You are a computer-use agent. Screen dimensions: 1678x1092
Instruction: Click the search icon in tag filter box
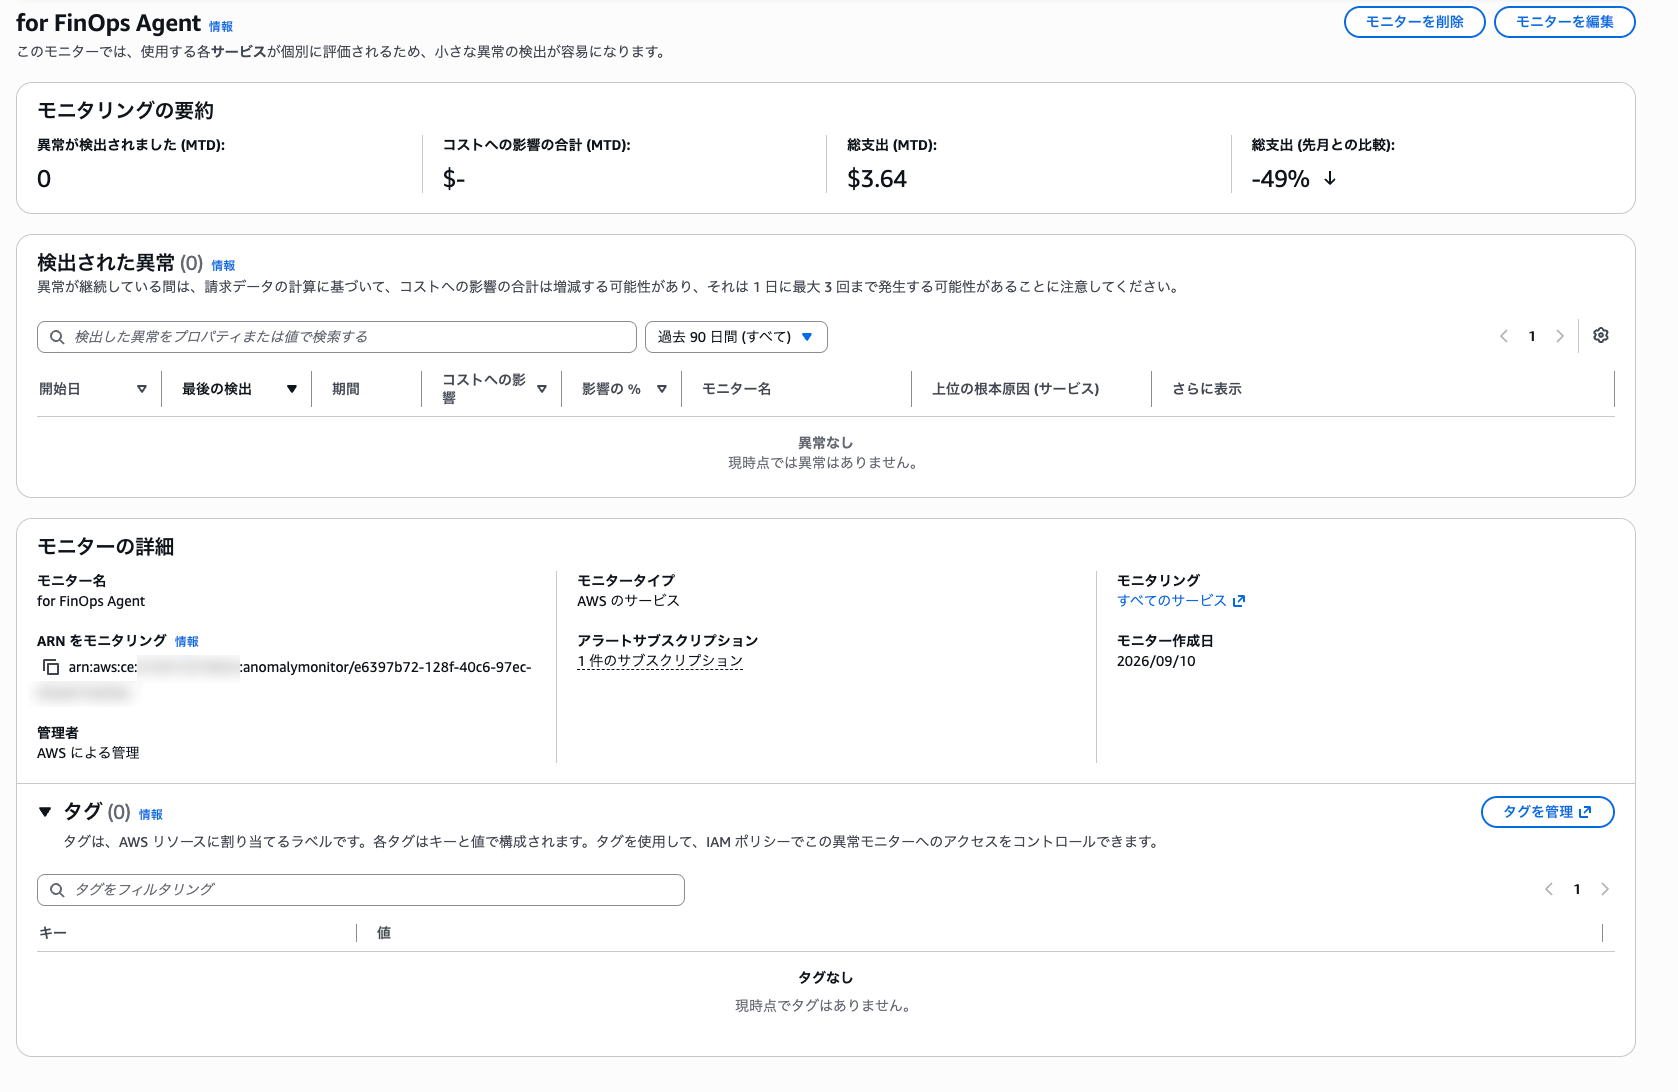point(57,890)
